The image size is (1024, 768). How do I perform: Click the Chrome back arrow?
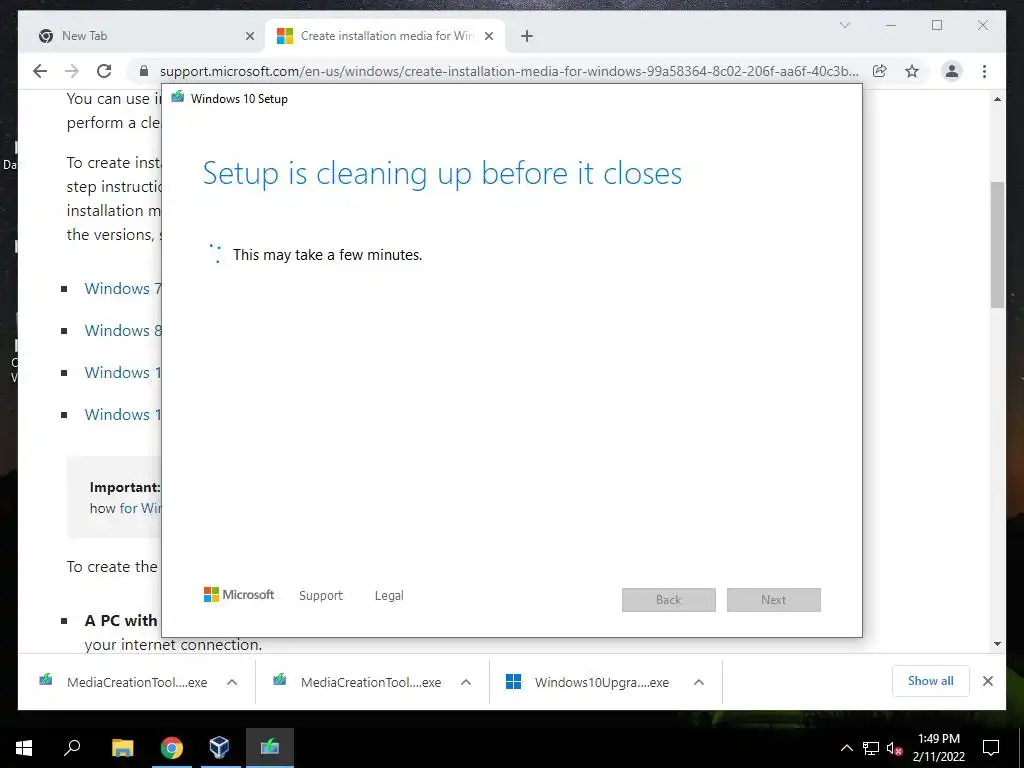coord(40,71)
